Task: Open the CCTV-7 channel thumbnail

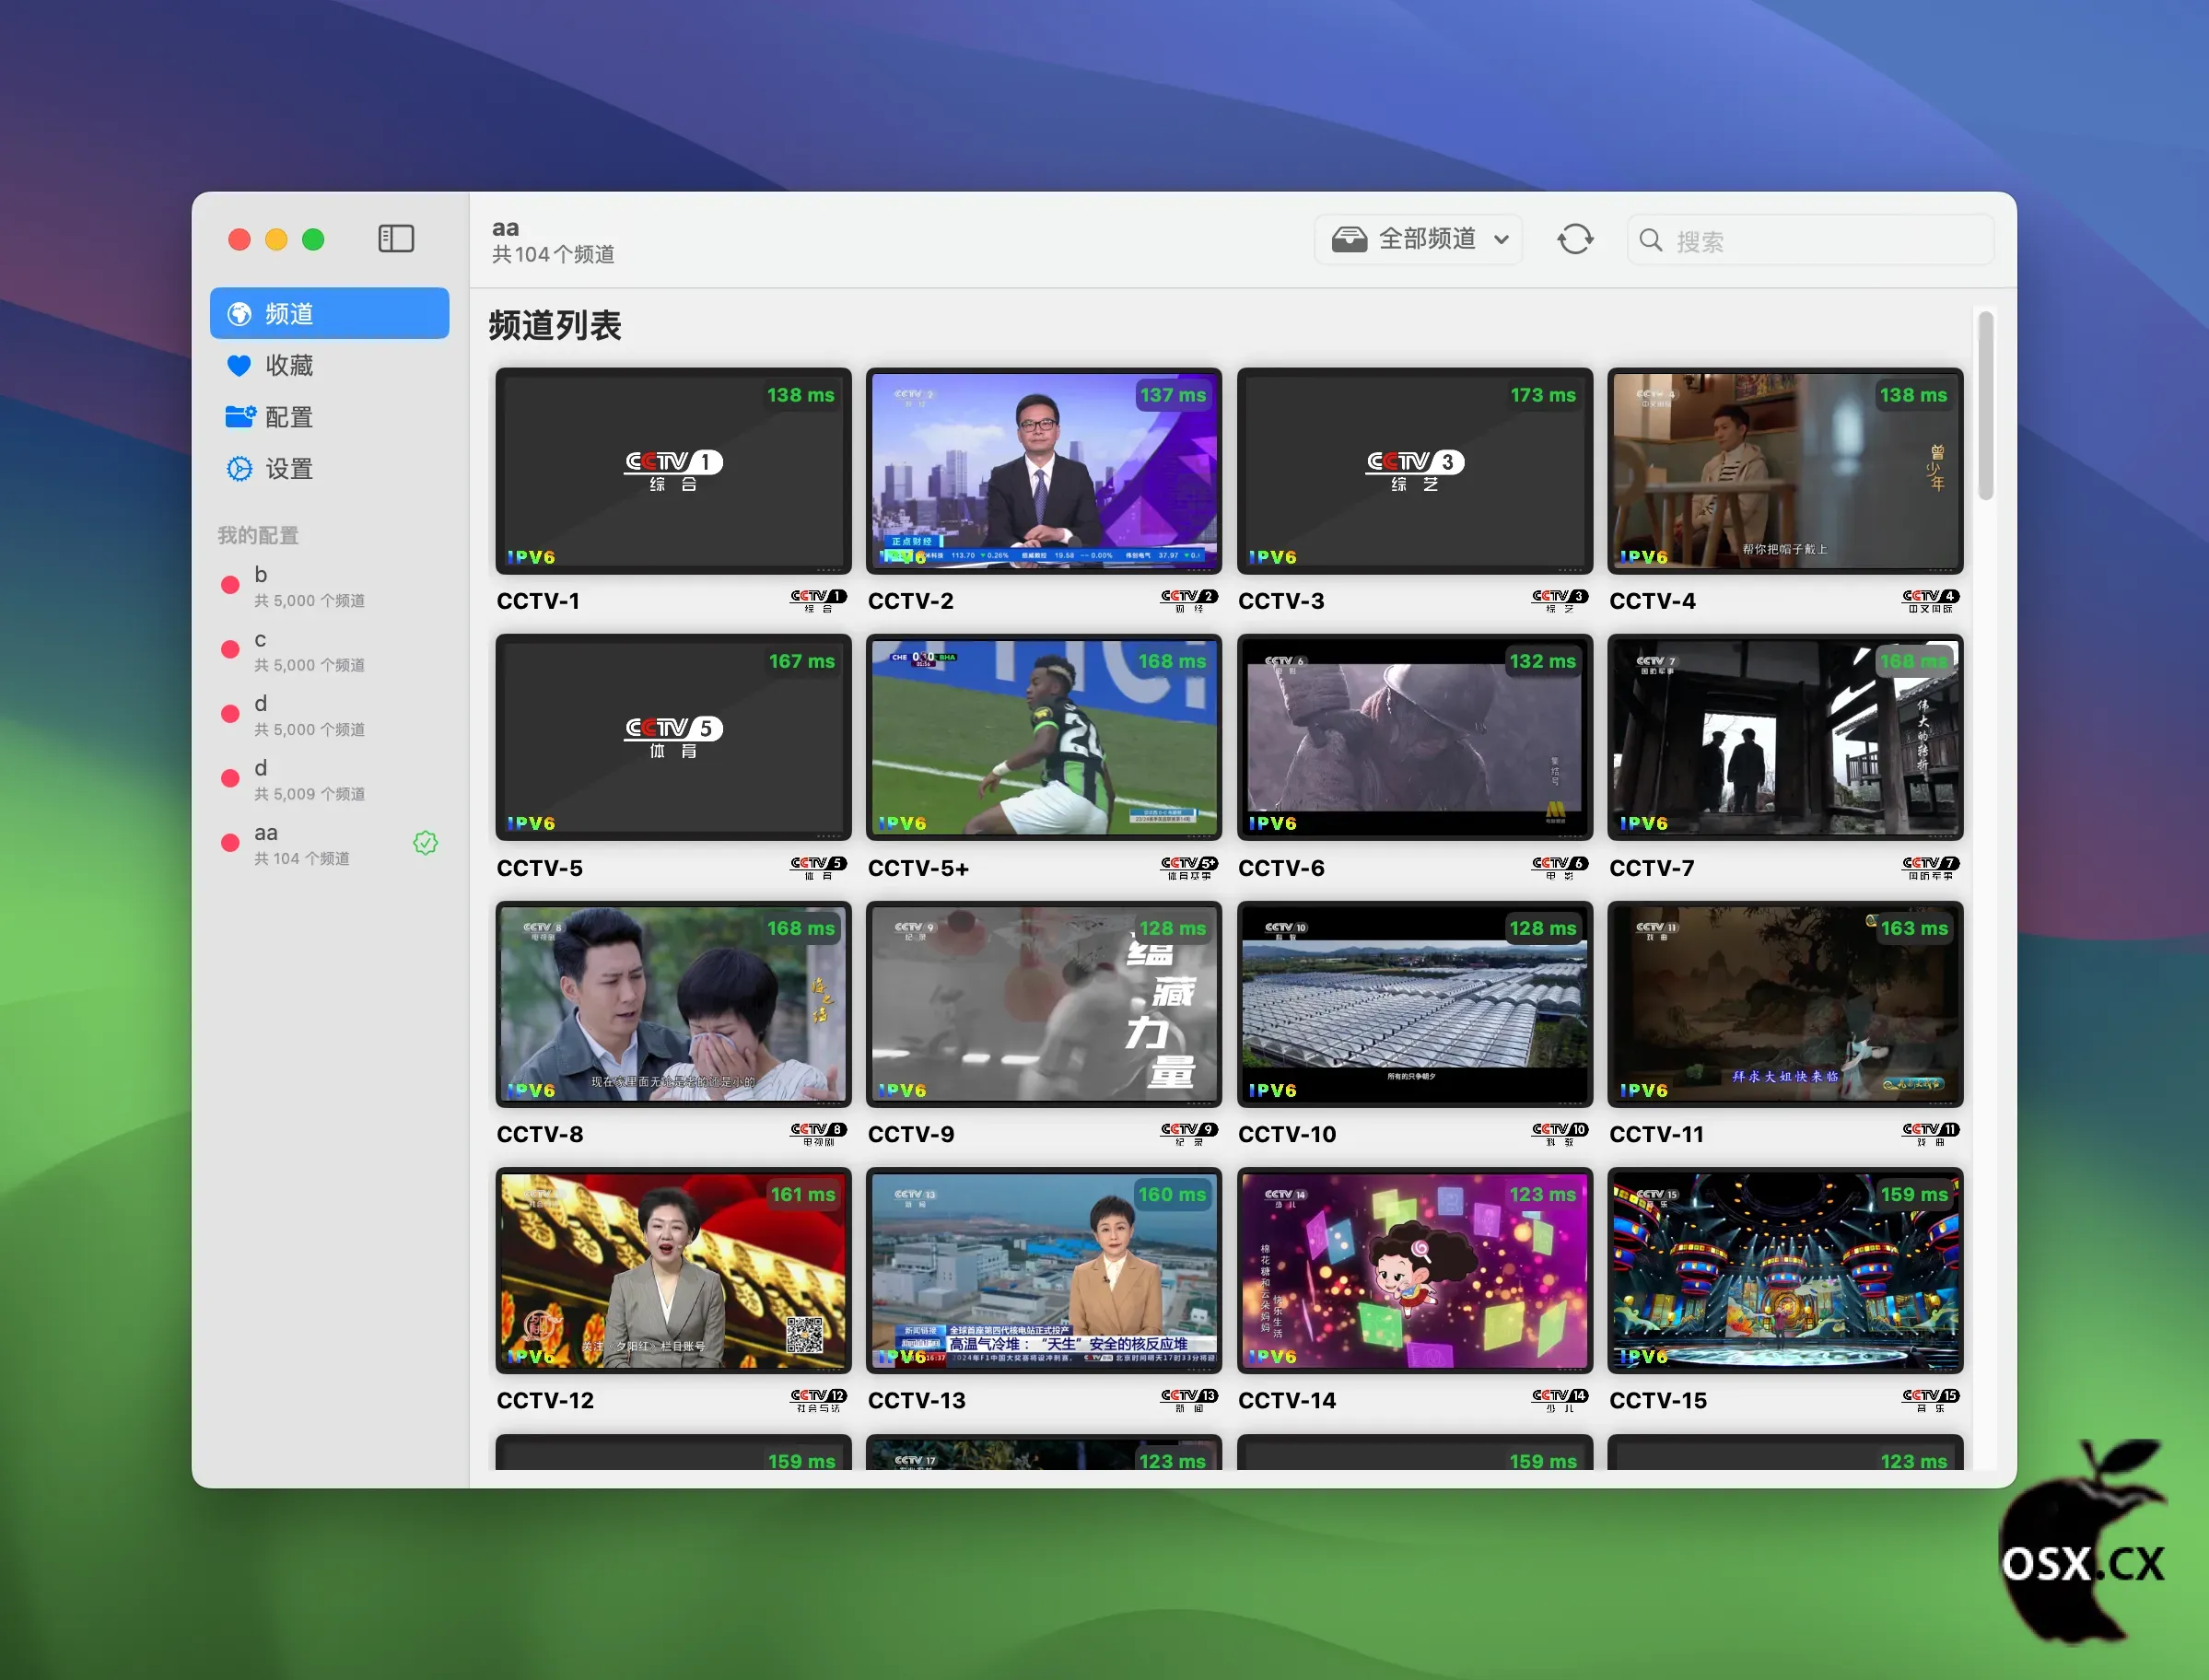Action: point(1786,738)
